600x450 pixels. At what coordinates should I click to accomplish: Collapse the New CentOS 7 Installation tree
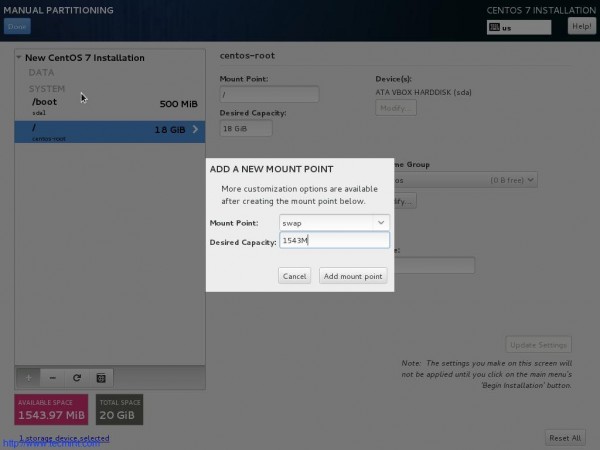pyautogui.click(x=18, y=57)
